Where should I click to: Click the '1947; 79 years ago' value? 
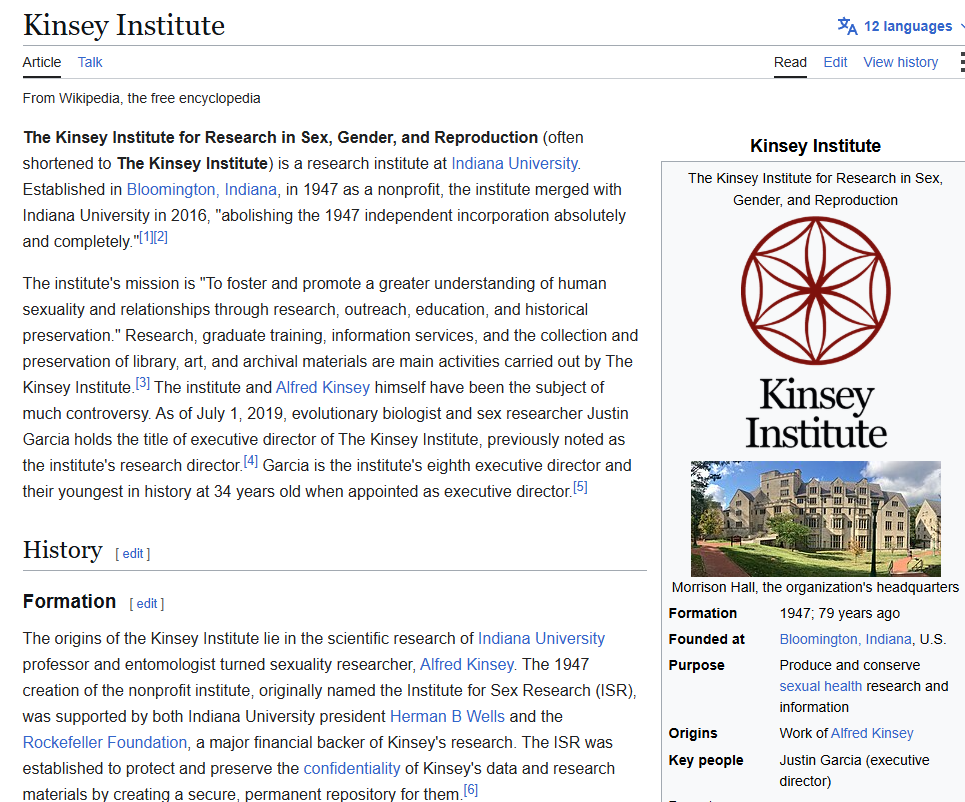(x=839, y=613)
